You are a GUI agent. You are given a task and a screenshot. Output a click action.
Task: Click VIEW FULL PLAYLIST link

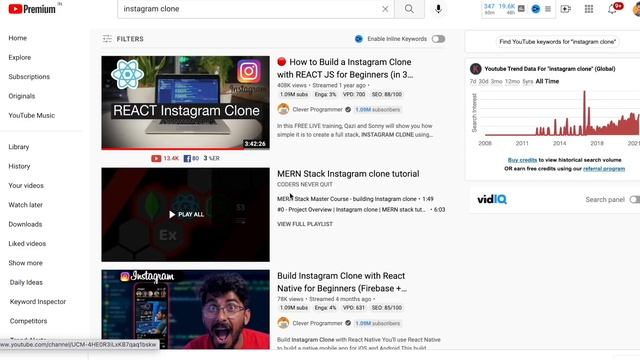pos(305,224)
